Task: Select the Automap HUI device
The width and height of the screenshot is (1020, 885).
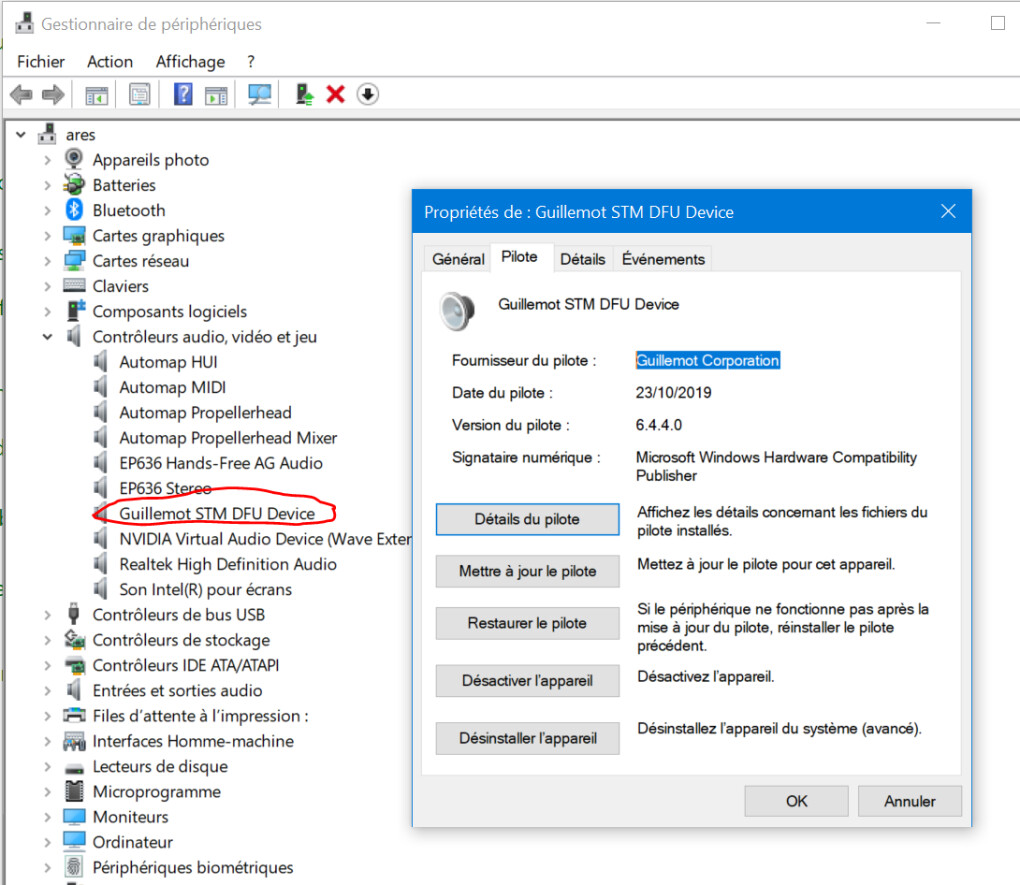Action: point(168,362)
